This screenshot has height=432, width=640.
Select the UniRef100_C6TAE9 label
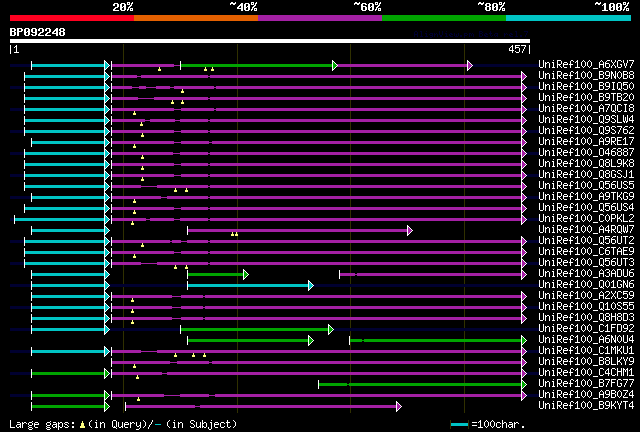[x=586, y=252]
